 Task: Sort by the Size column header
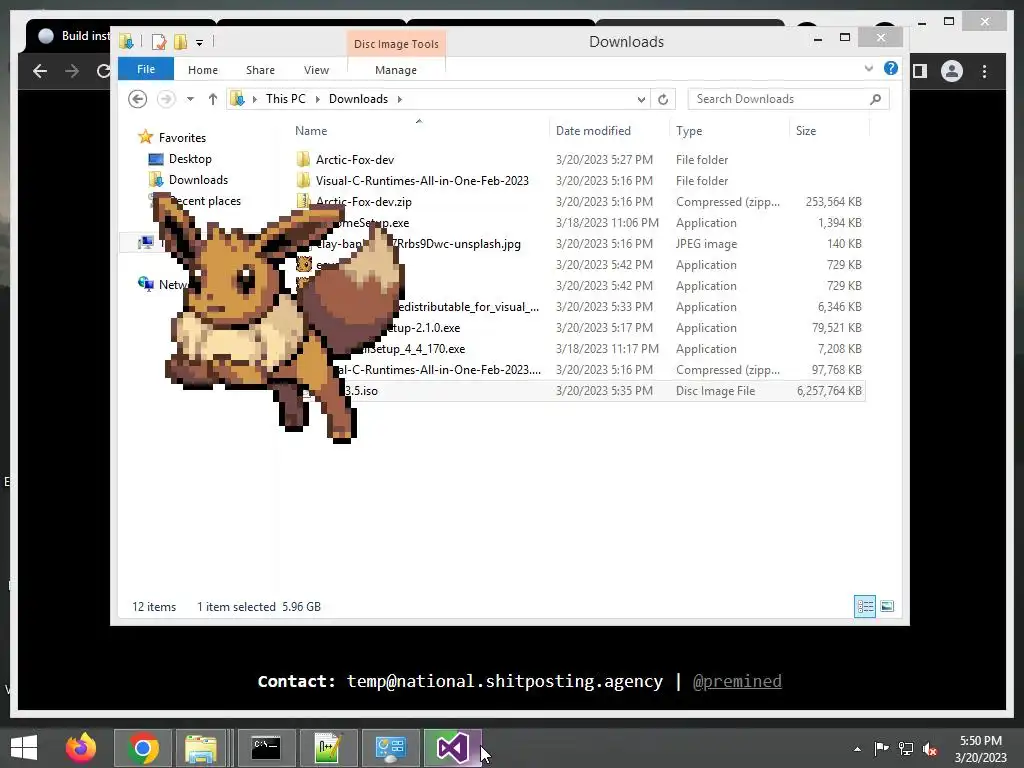(806, 131)
